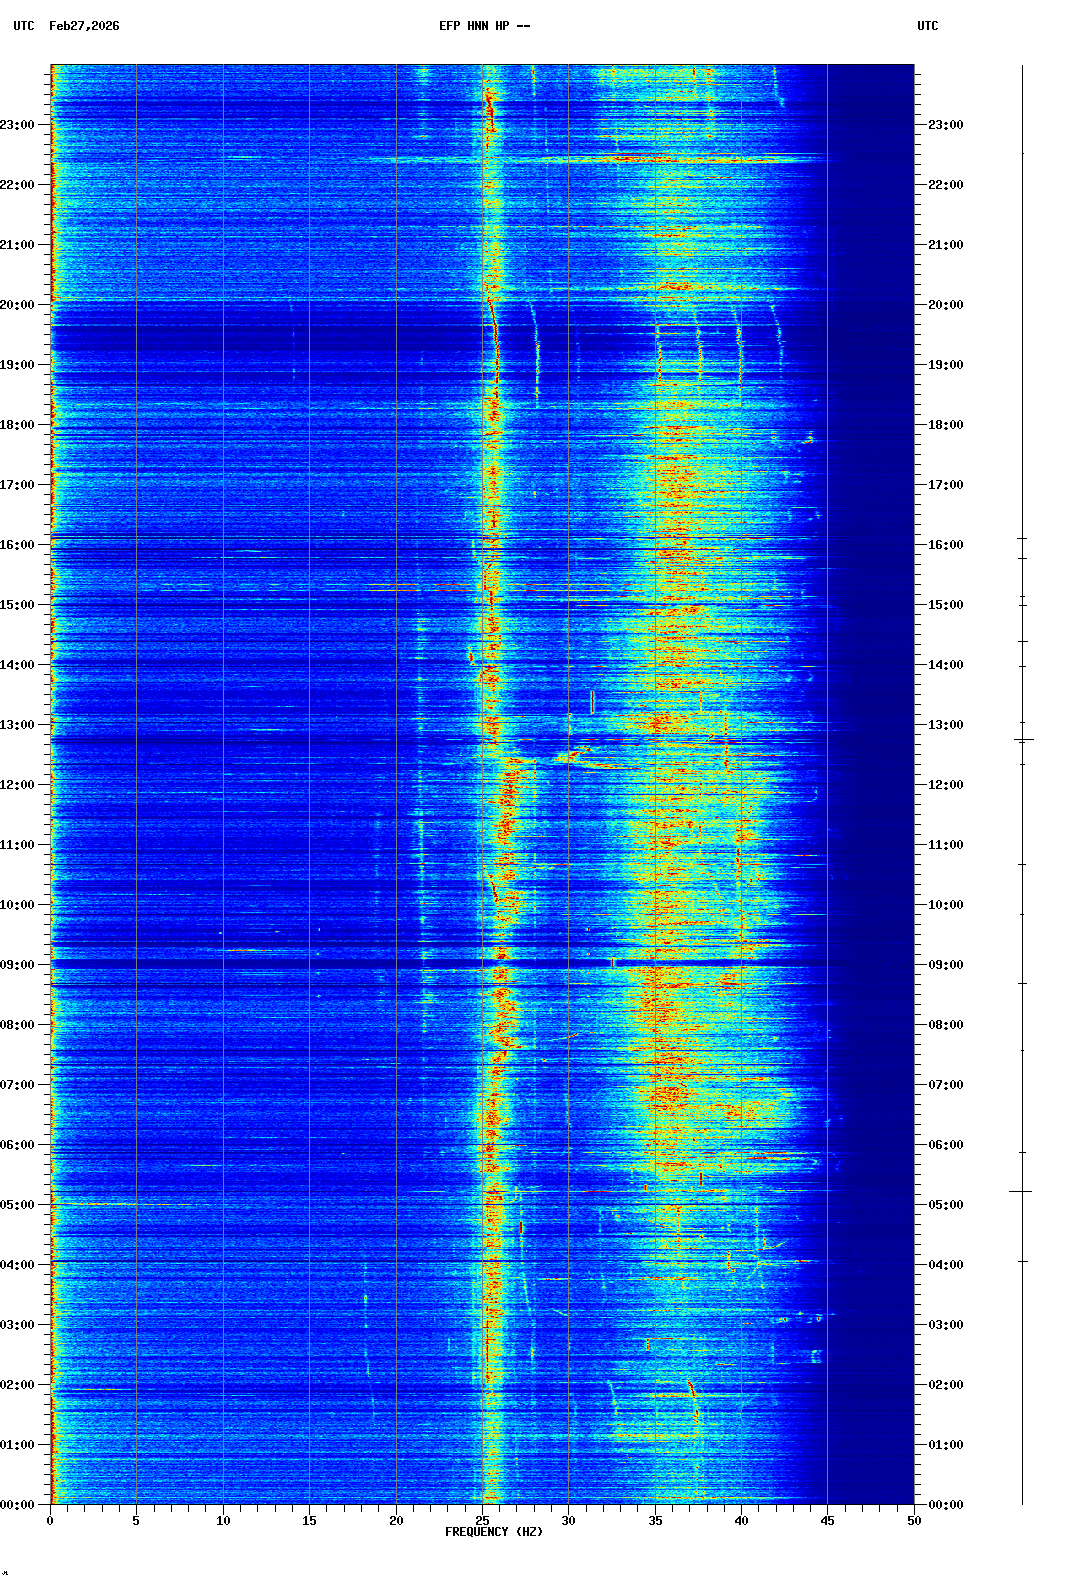Click the 16:00 time label on right axis
This screenshot has height=1584, width=1066.
point(945,545)
